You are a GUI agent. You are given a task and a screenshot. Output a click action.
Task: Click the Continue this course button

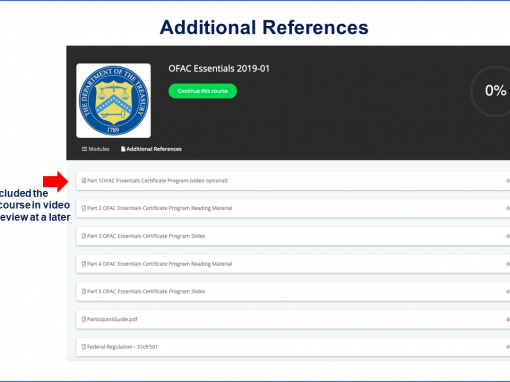(x=203, y=91)
